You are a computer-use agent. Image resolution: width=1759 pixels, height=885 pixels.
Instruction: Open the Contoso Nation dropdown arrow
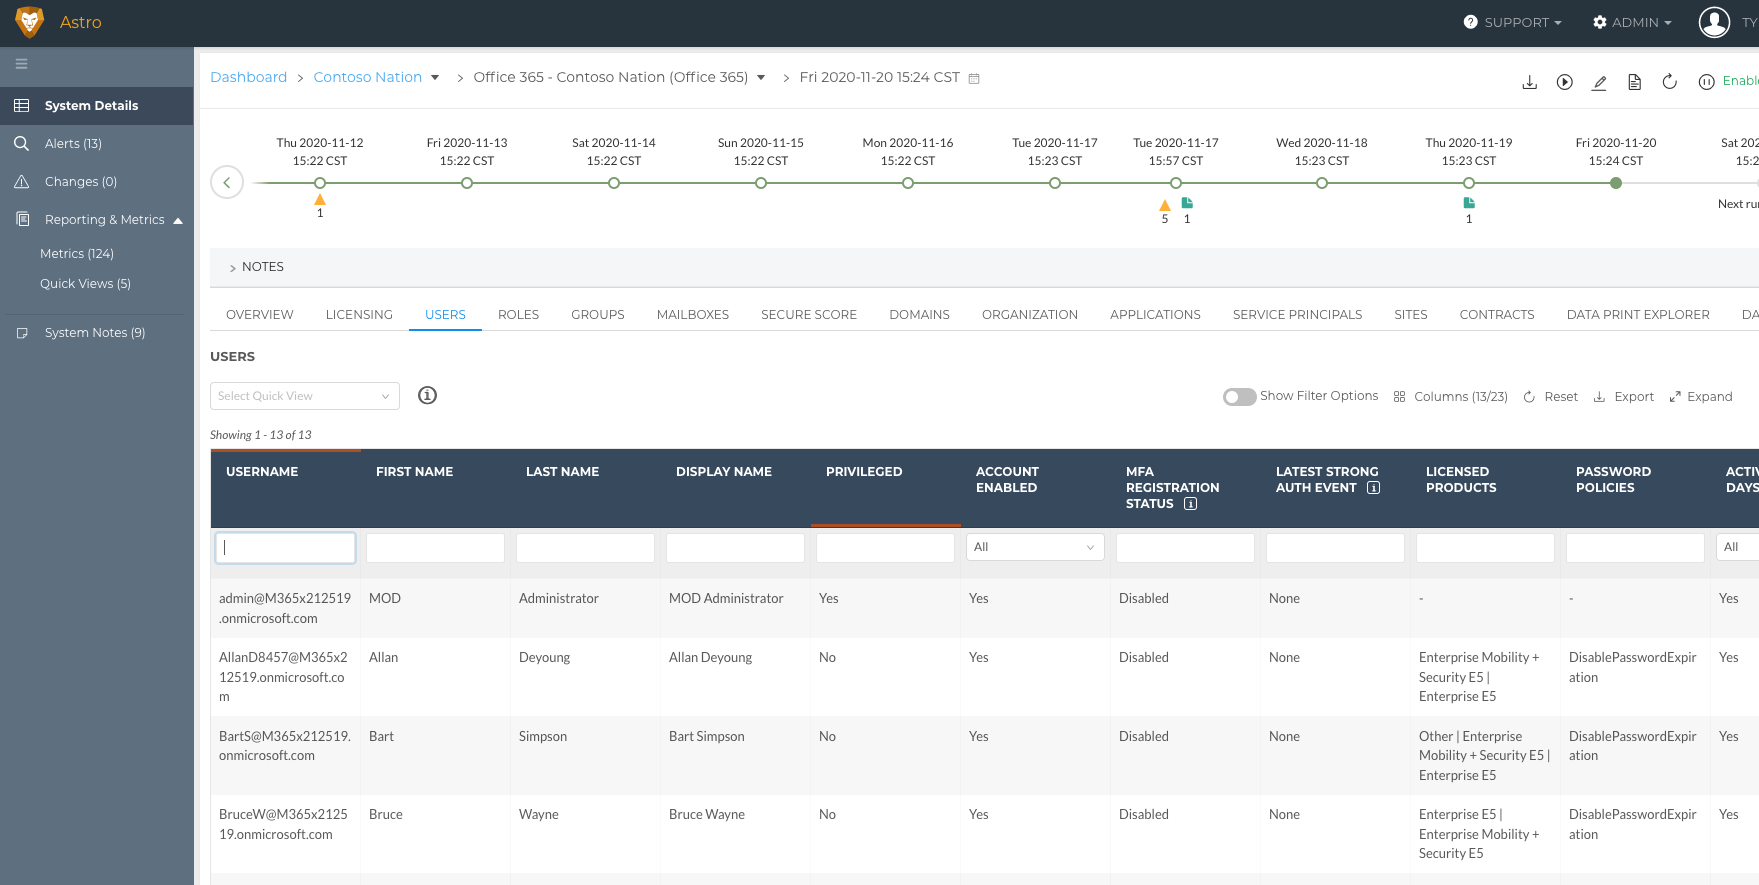click(435, 78)
